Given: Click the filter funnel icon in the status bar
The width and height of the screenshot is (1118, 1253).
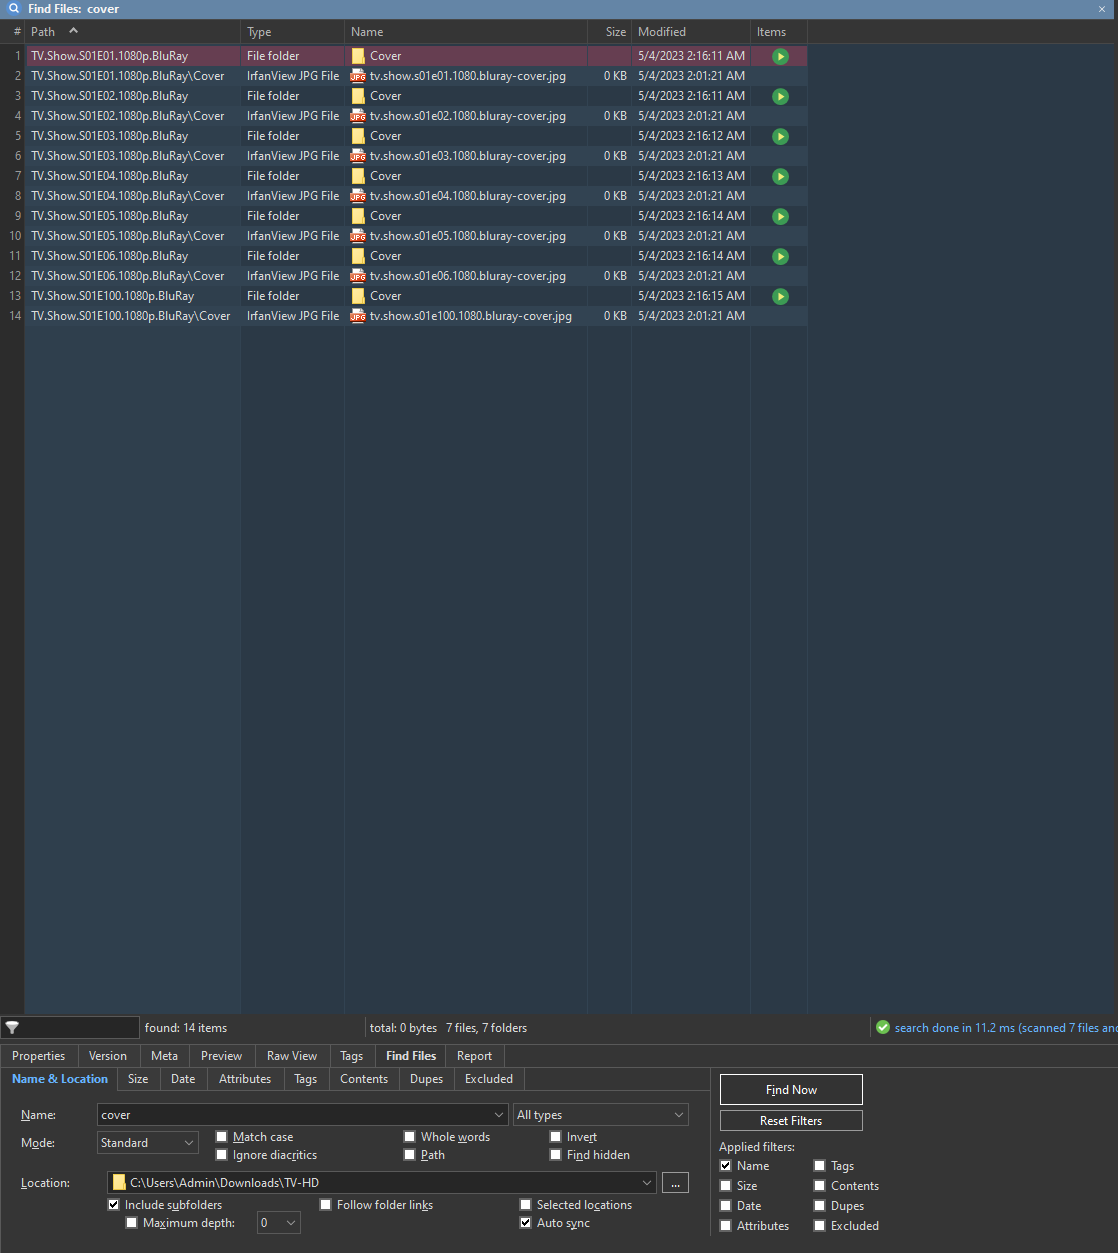Looking at the screenshot, I should coord(12,1027).
